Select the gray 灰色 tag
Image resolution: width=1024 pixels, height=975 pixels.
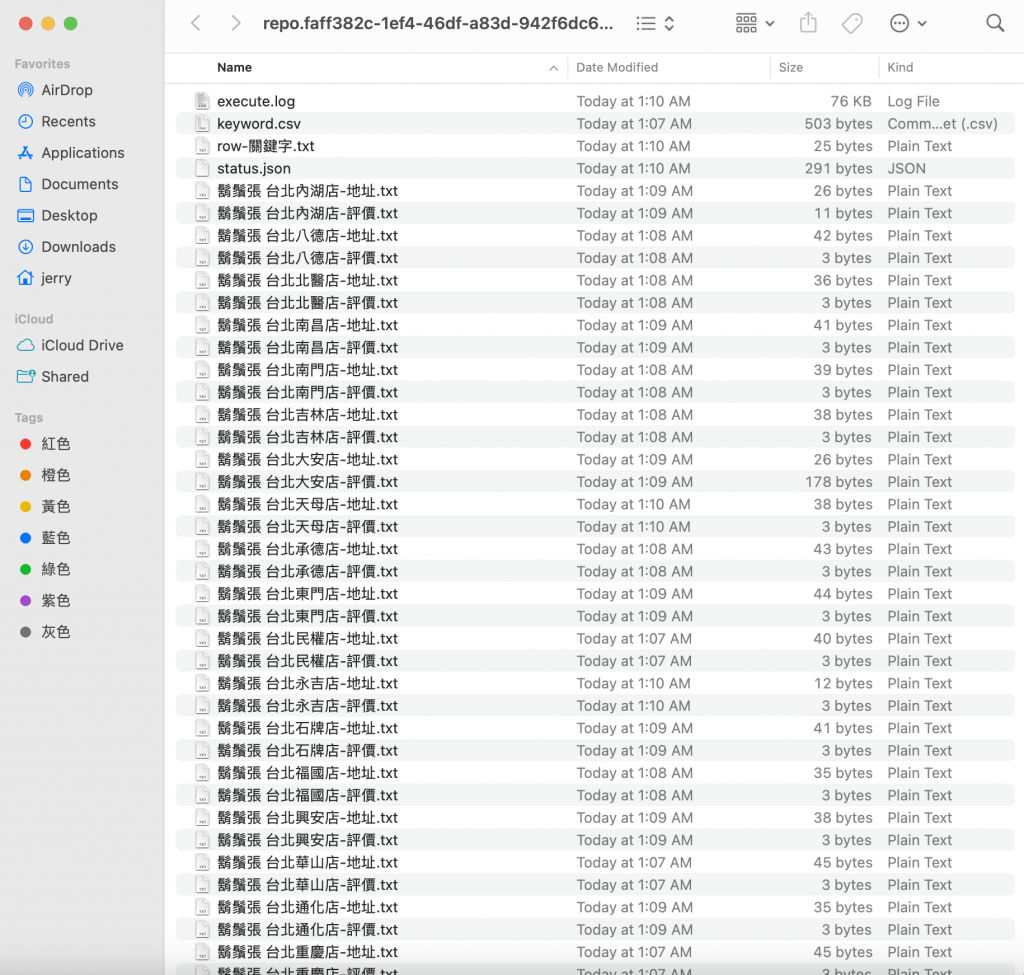click(x=45, y=632)
